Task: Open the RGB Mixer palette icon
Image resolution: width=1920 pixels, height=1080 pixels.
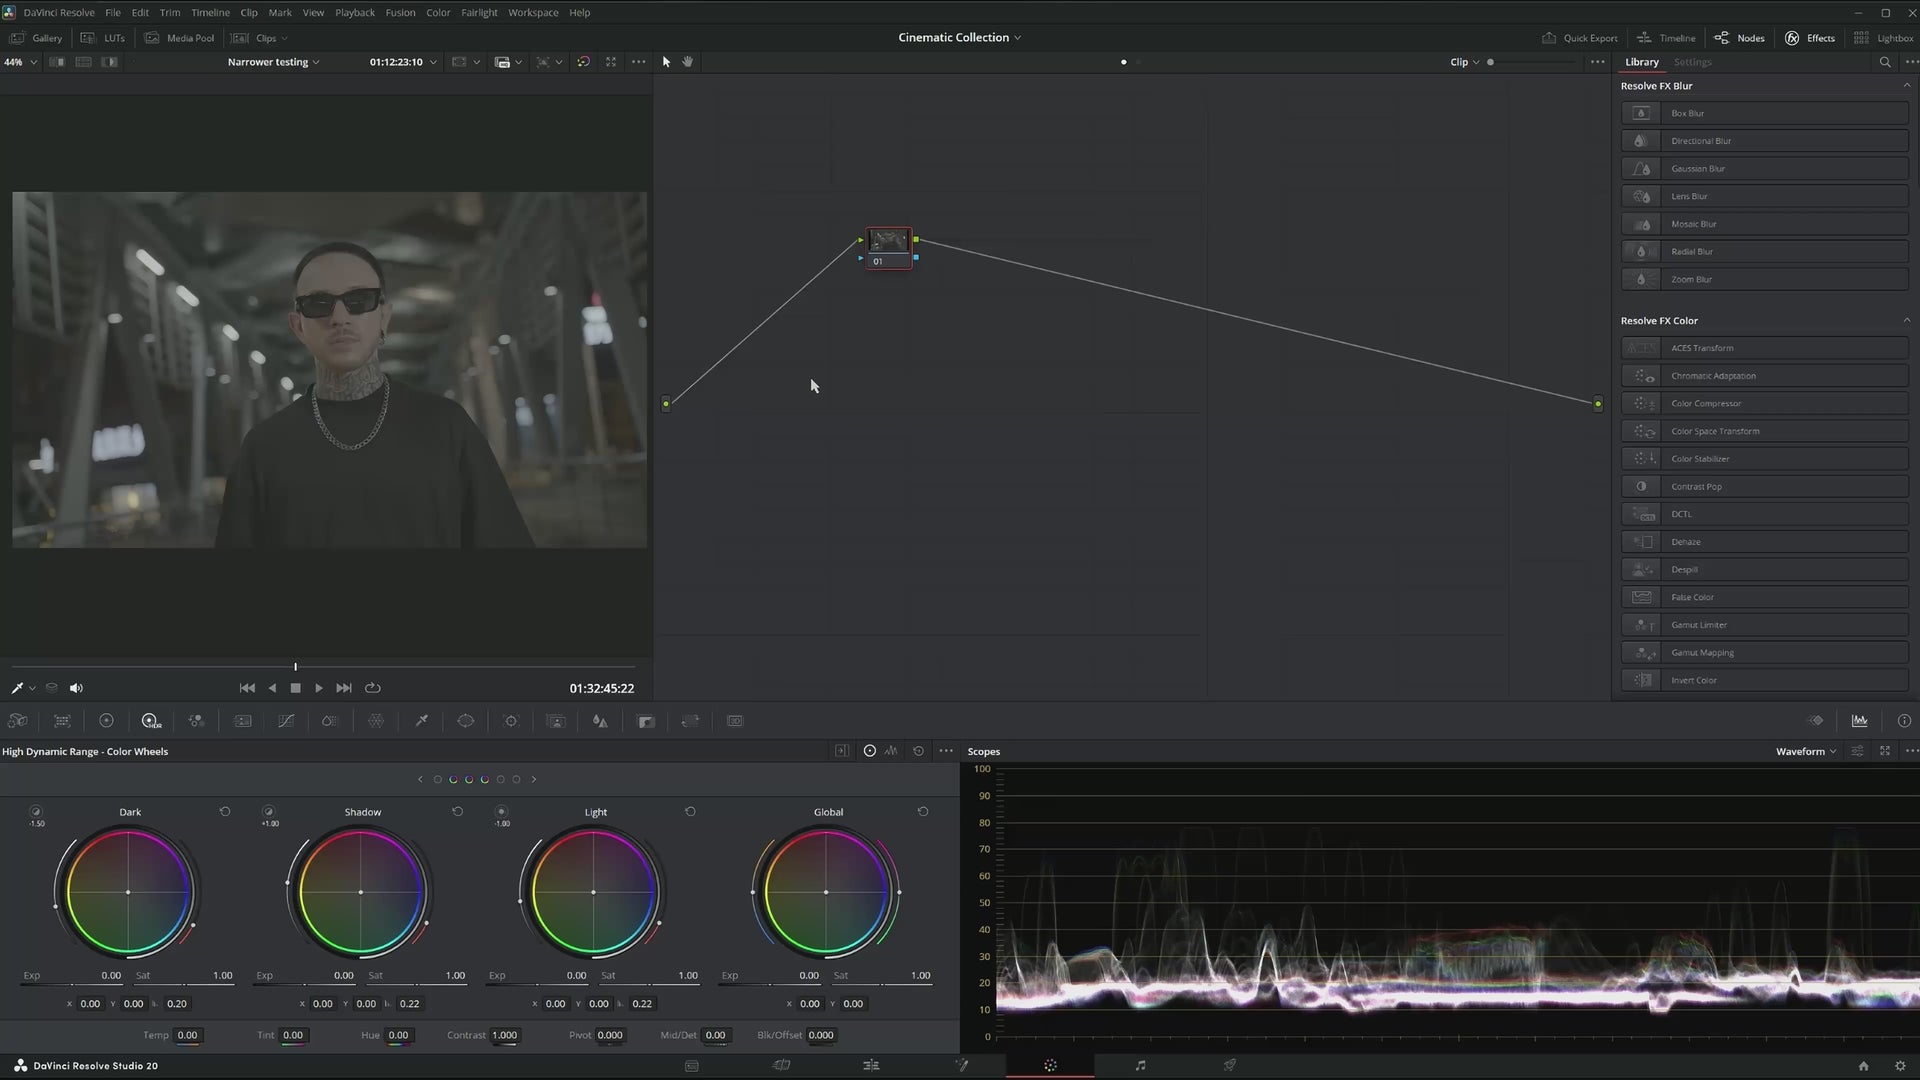Action: point(196,721)
